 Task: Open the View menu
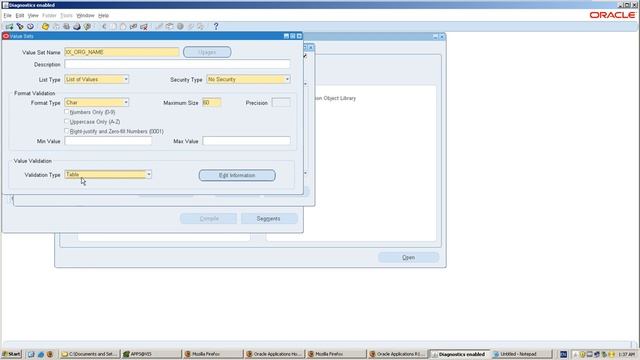33,16
